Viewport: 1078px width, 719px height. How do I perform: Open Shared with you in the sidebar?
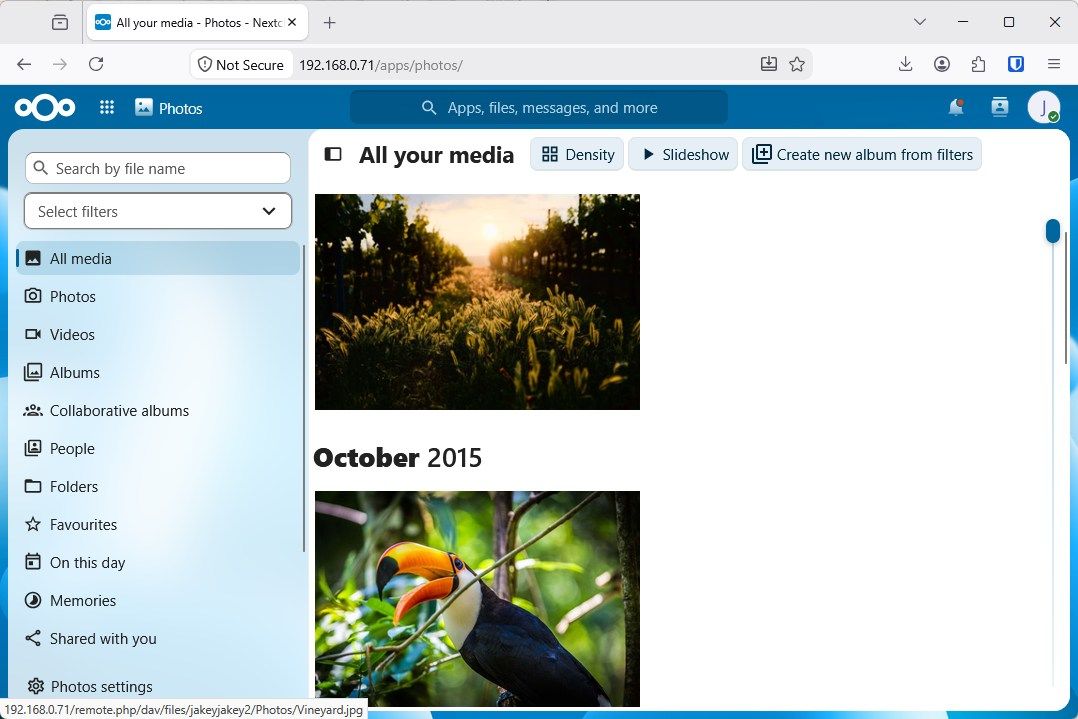click(x=158, y=639)
